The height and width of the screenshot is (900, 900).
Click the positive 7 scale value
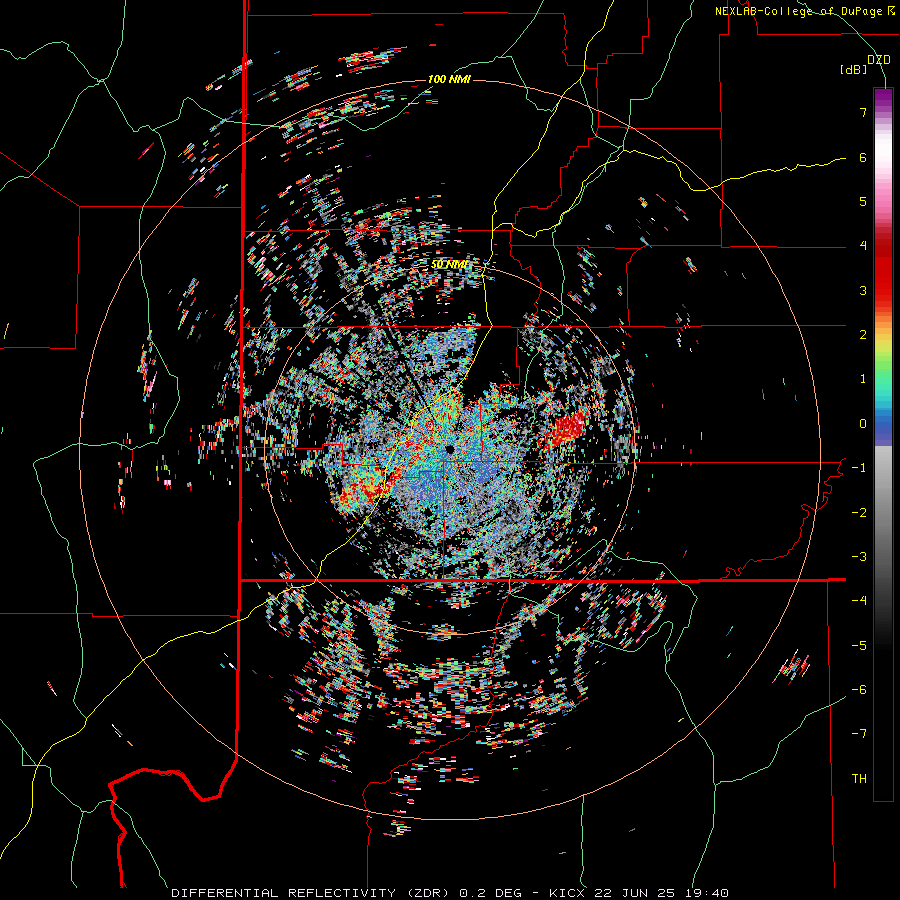tap(863, 112)
